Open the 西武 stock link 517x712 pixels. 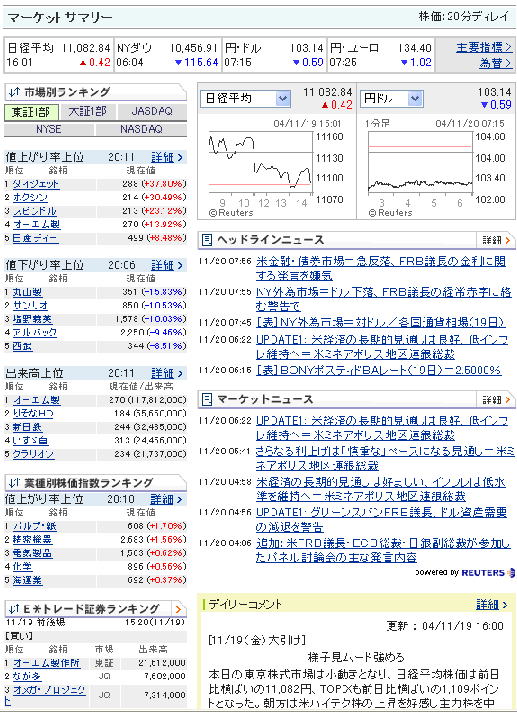(x=22, y=346)
